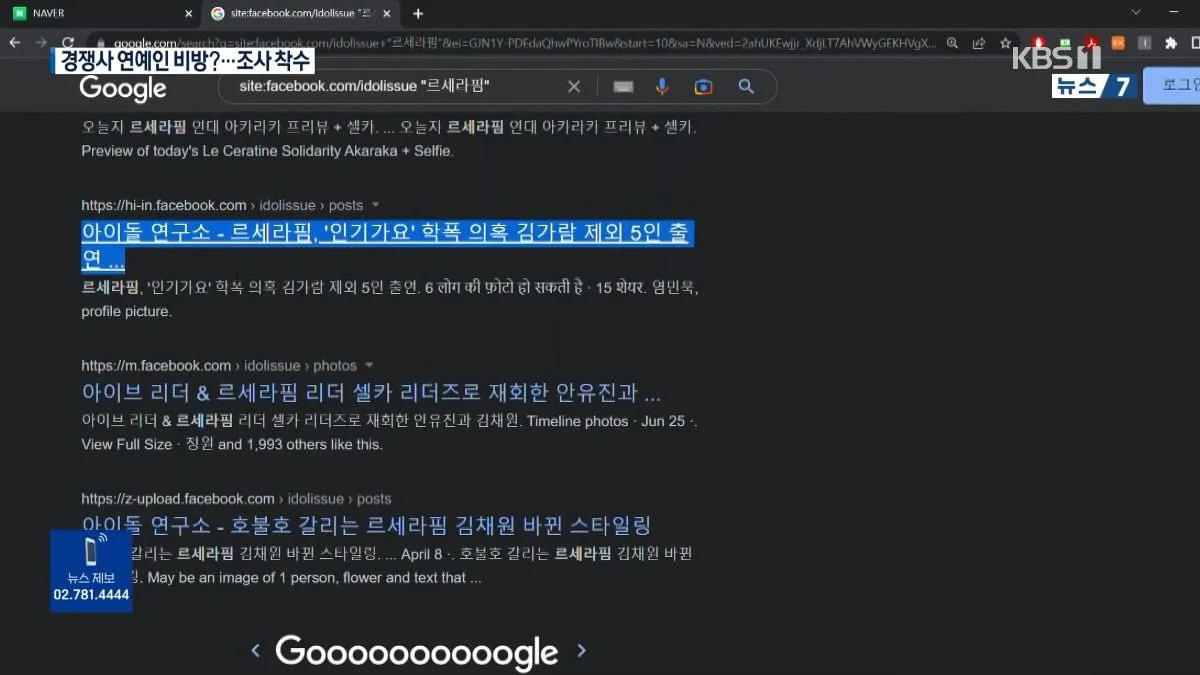Image resolution: width=1200 pixels, height=675 pixels.
Task: Bookmark this page with the star
Action: [x=1005, y=43]
